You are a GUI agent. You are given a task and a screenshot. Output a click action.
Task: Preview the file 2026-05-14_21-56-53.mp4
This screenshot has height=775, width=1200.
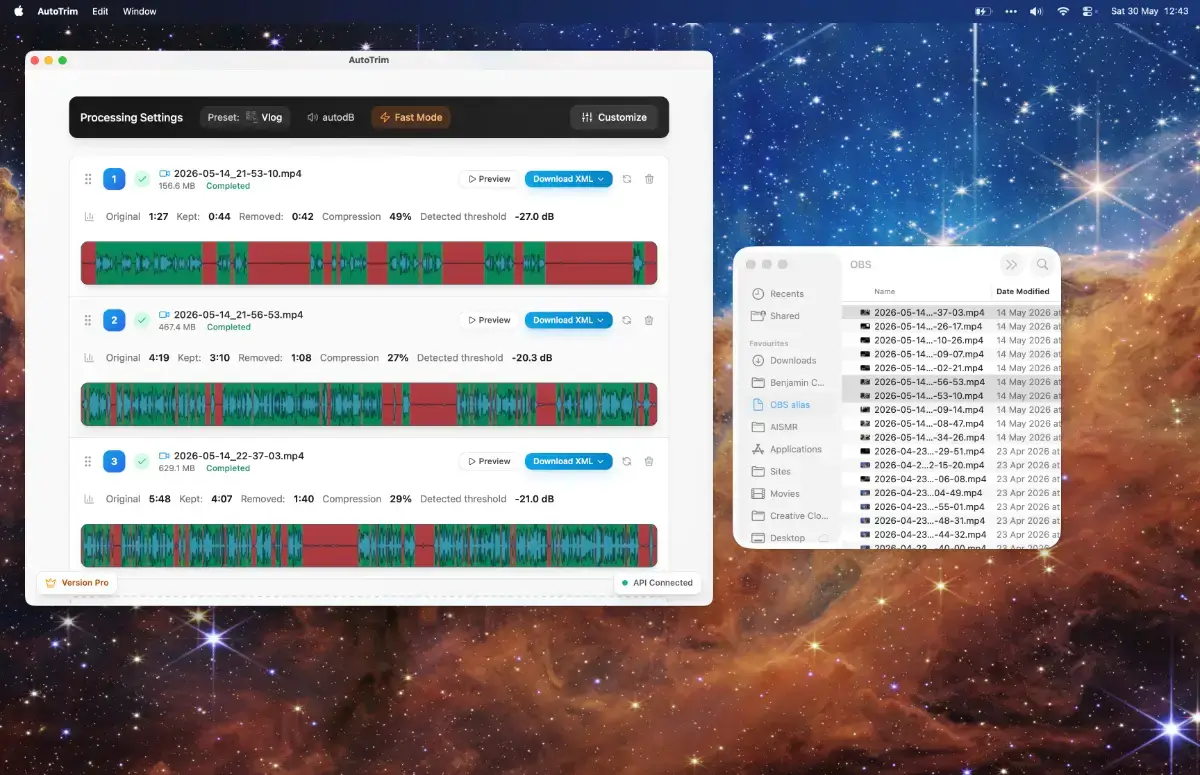pyautogui.click(x=490, y=320)
